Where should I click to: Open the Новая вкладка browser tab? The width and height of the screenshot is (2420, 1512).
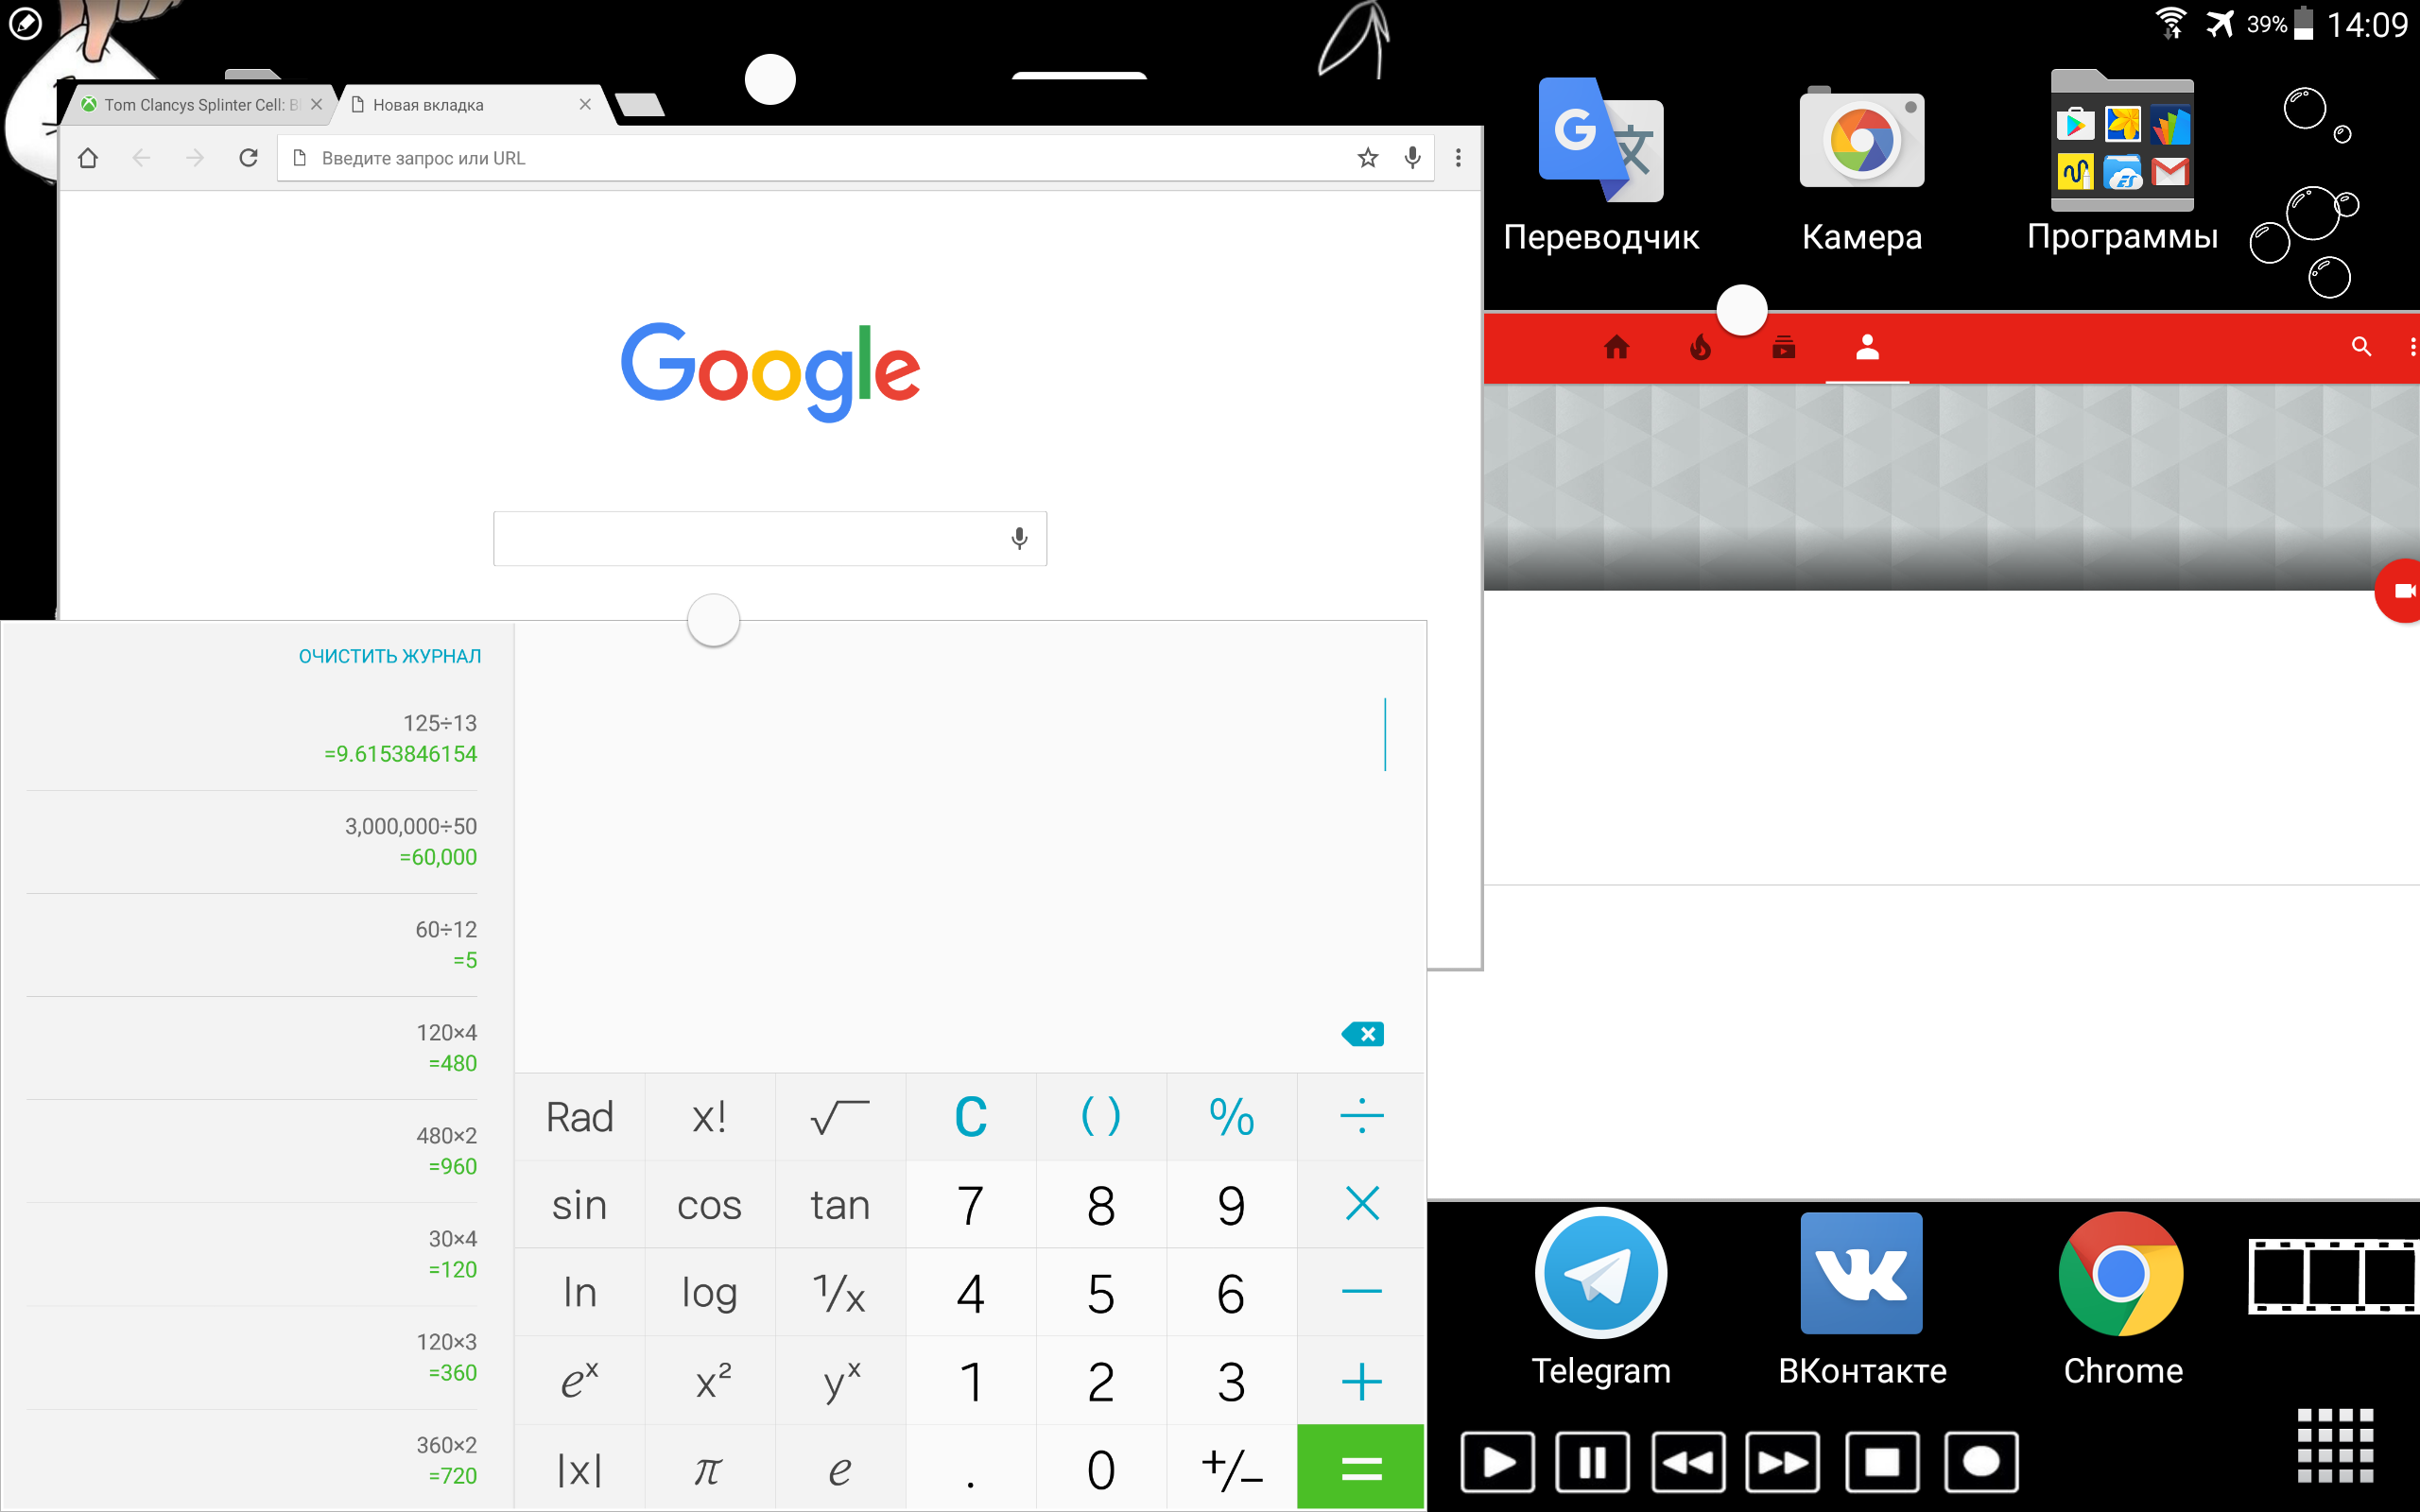(461, 105)
